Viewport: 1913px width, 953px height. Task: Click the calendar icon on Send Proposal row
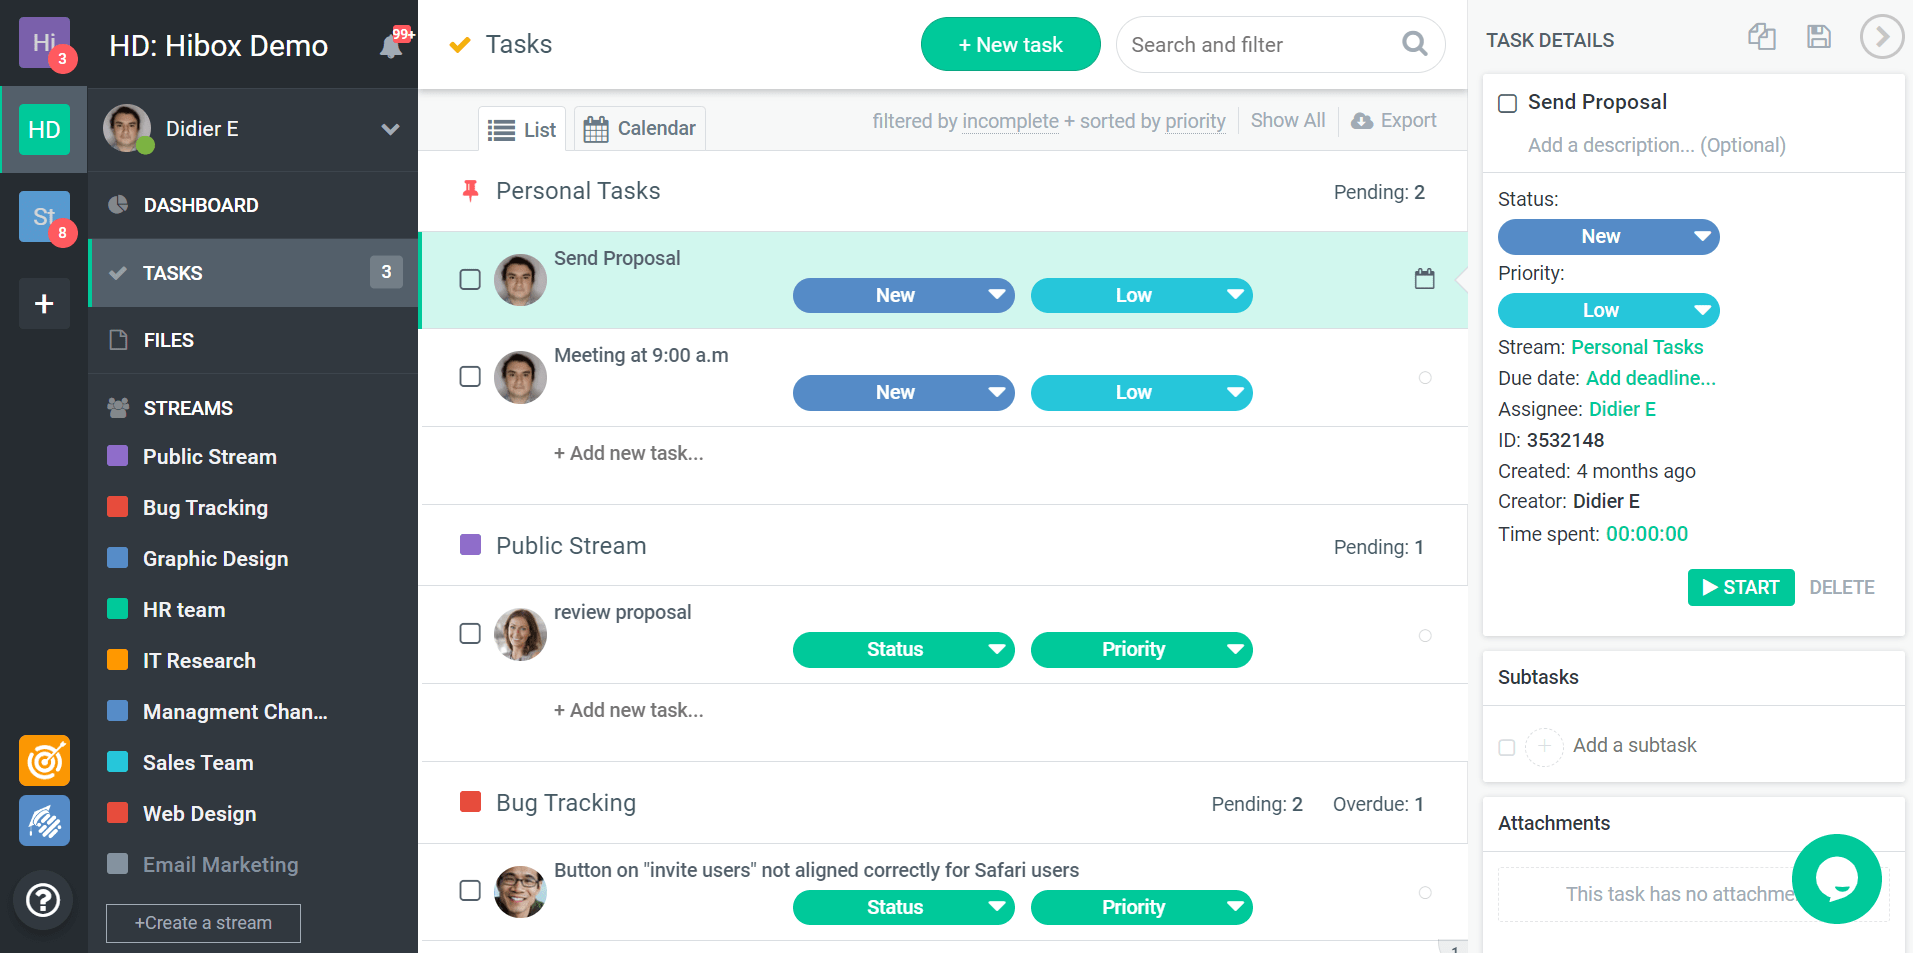(1424, 279)
